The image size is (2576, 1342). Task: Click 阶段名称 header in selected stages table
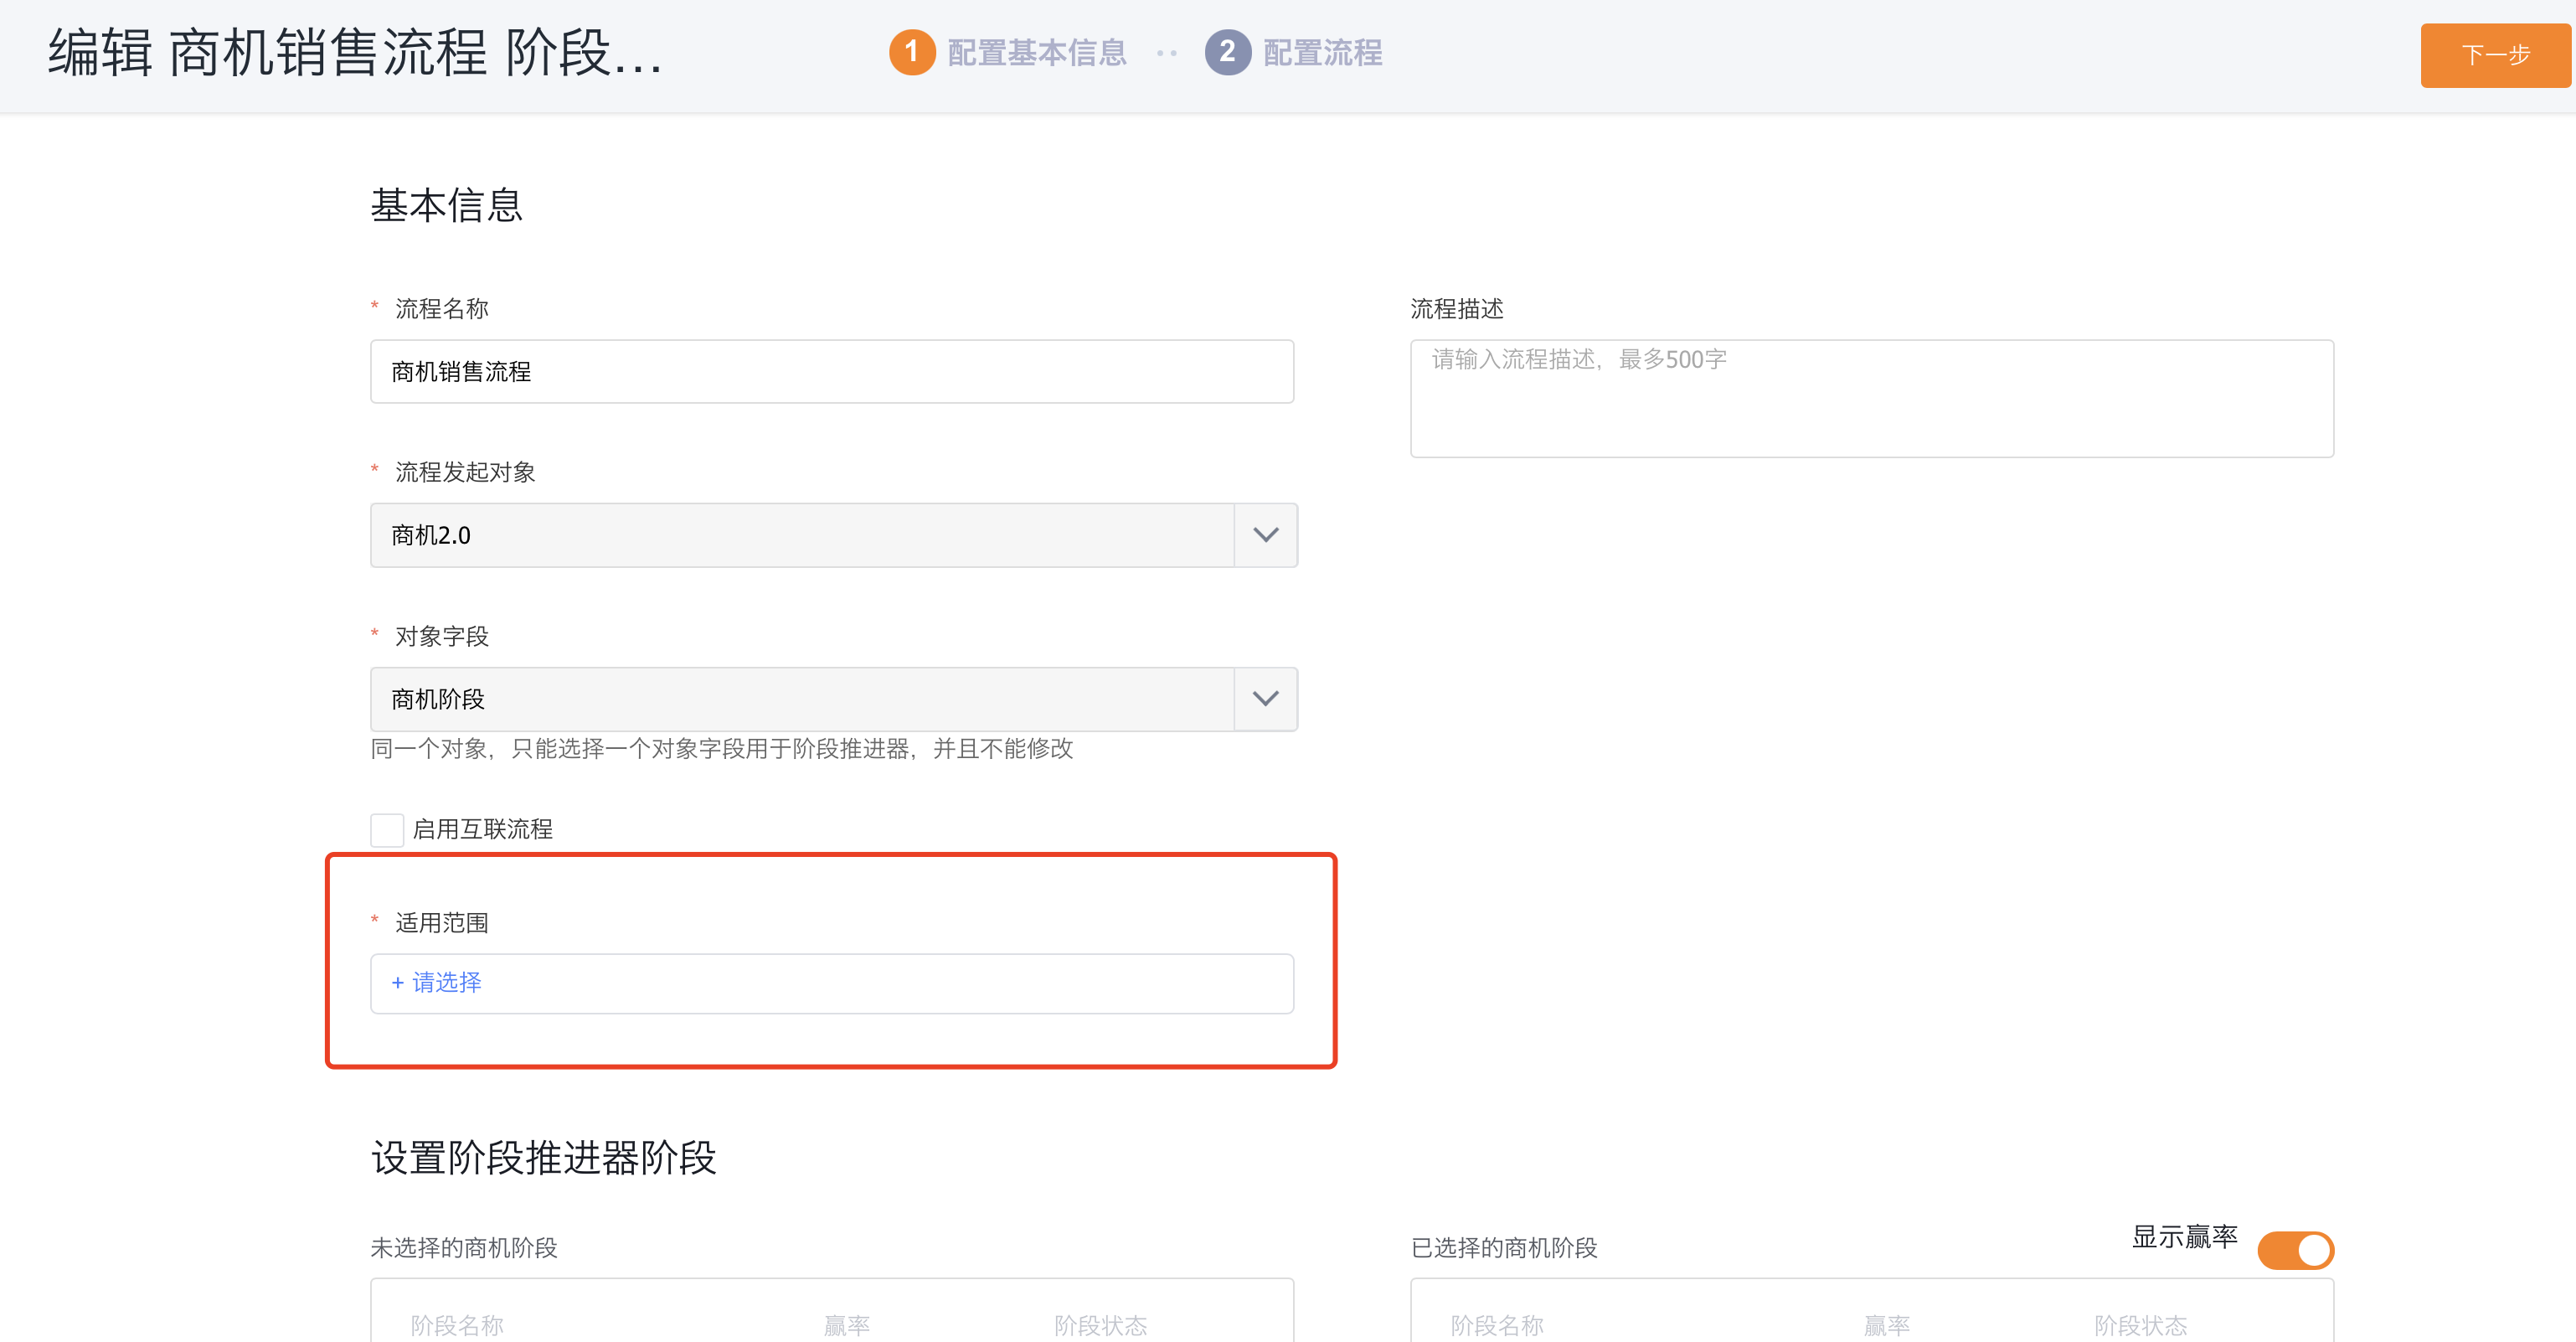point(1497,1325)
